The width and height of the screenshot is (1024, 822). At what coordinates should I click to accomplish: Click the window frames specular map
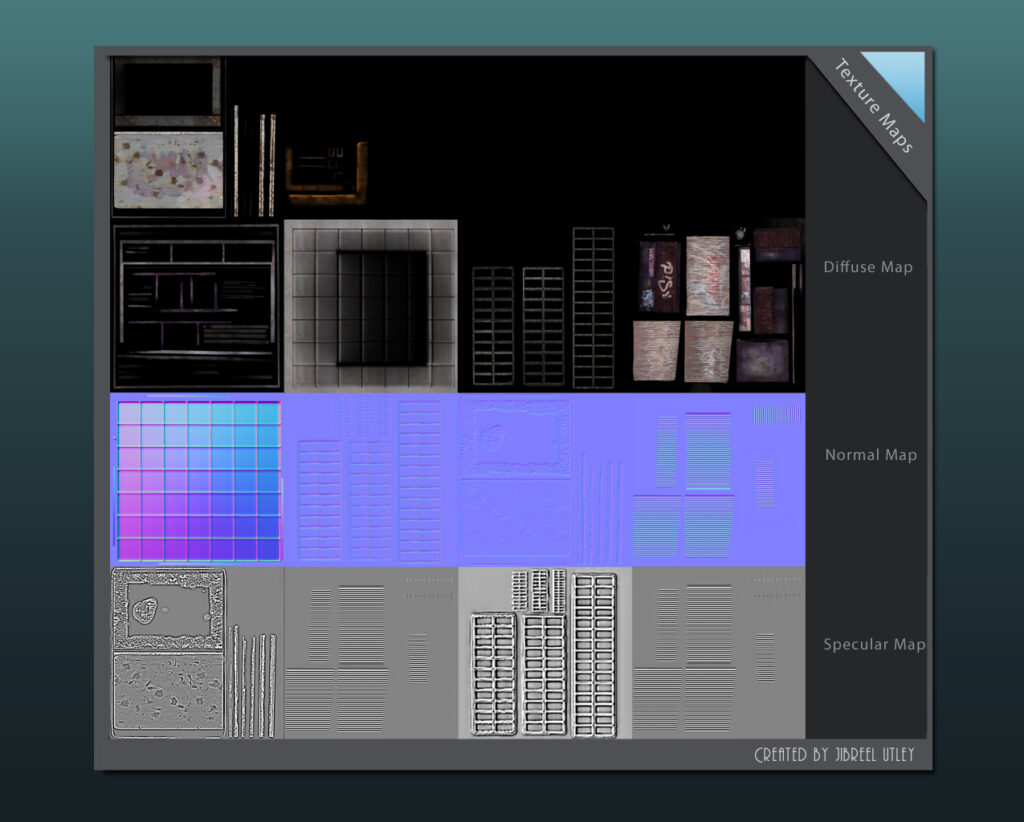[545, 653]
